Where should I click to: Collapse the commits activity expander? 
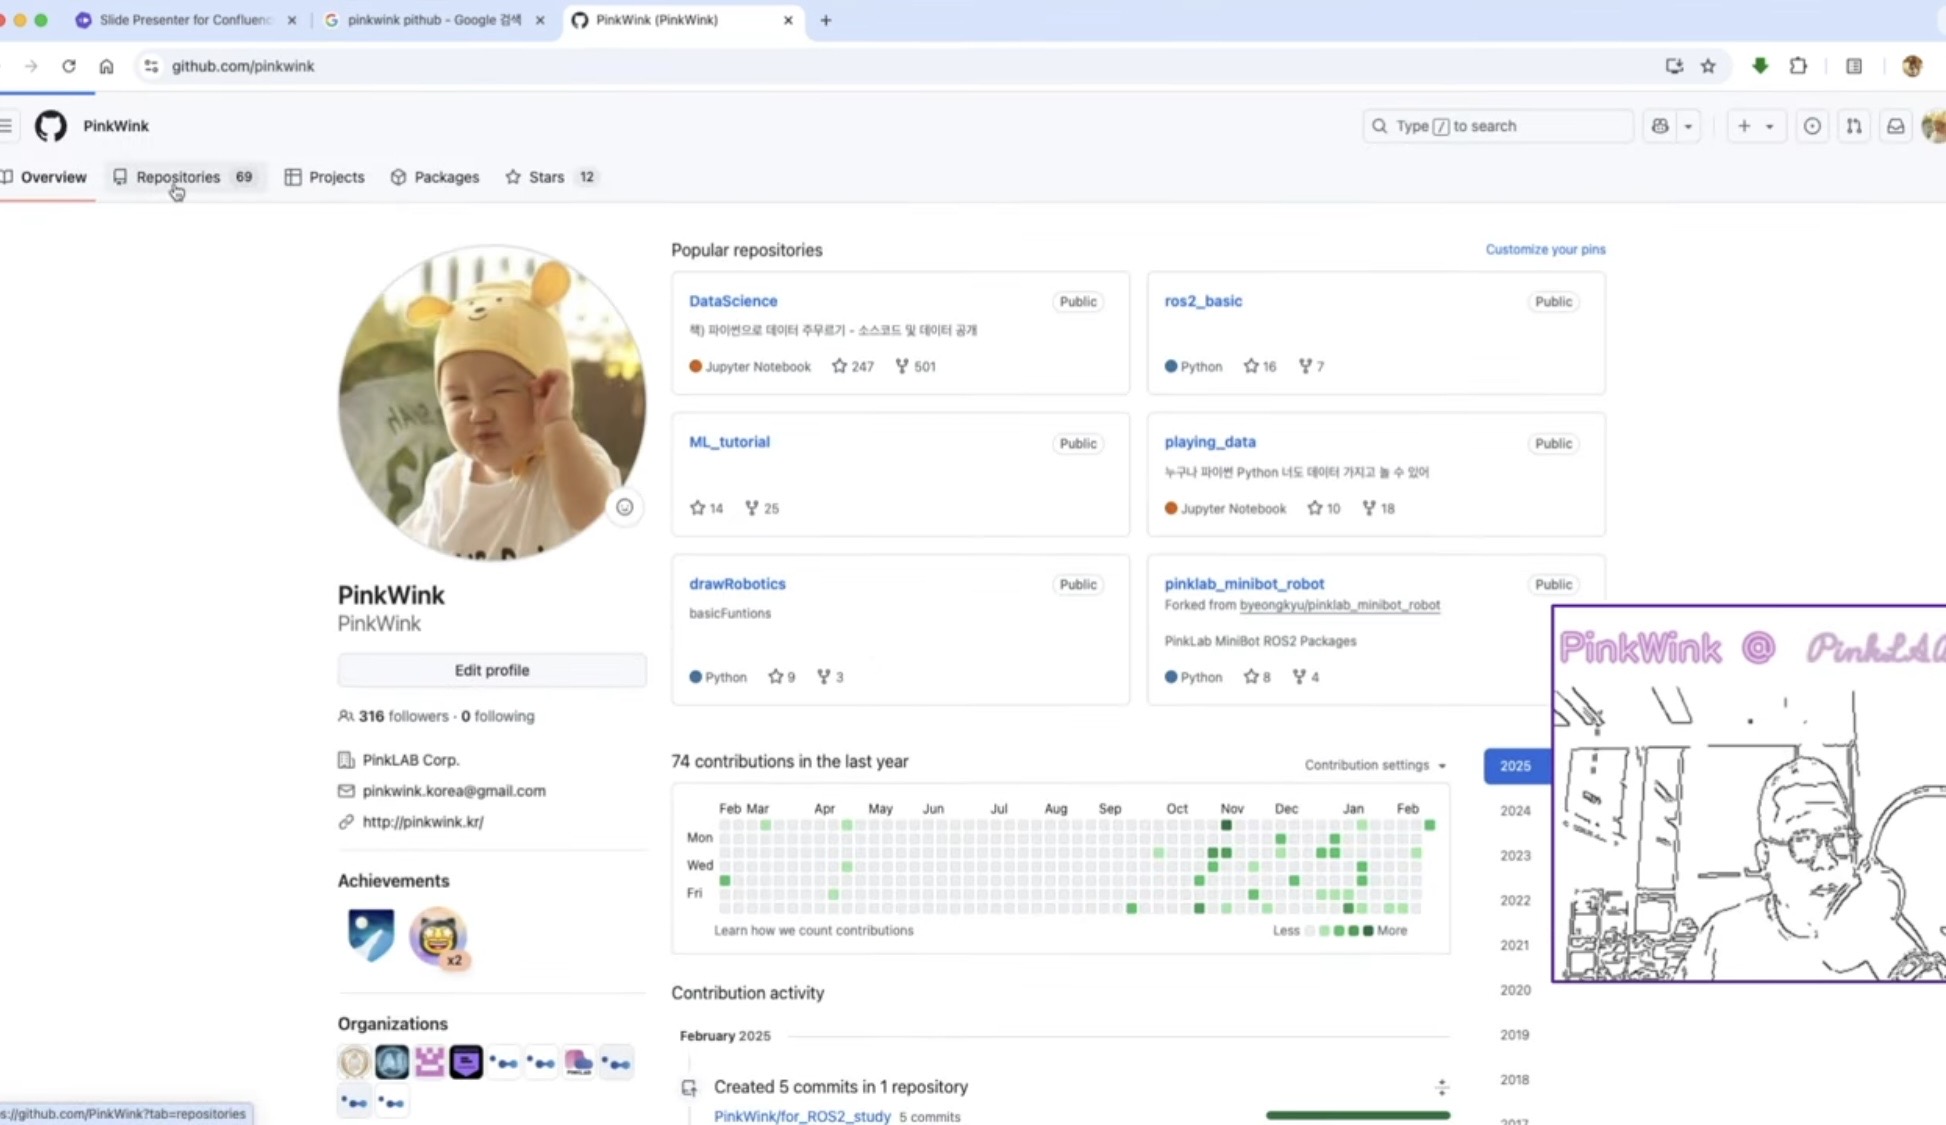pos(1441,1087)
